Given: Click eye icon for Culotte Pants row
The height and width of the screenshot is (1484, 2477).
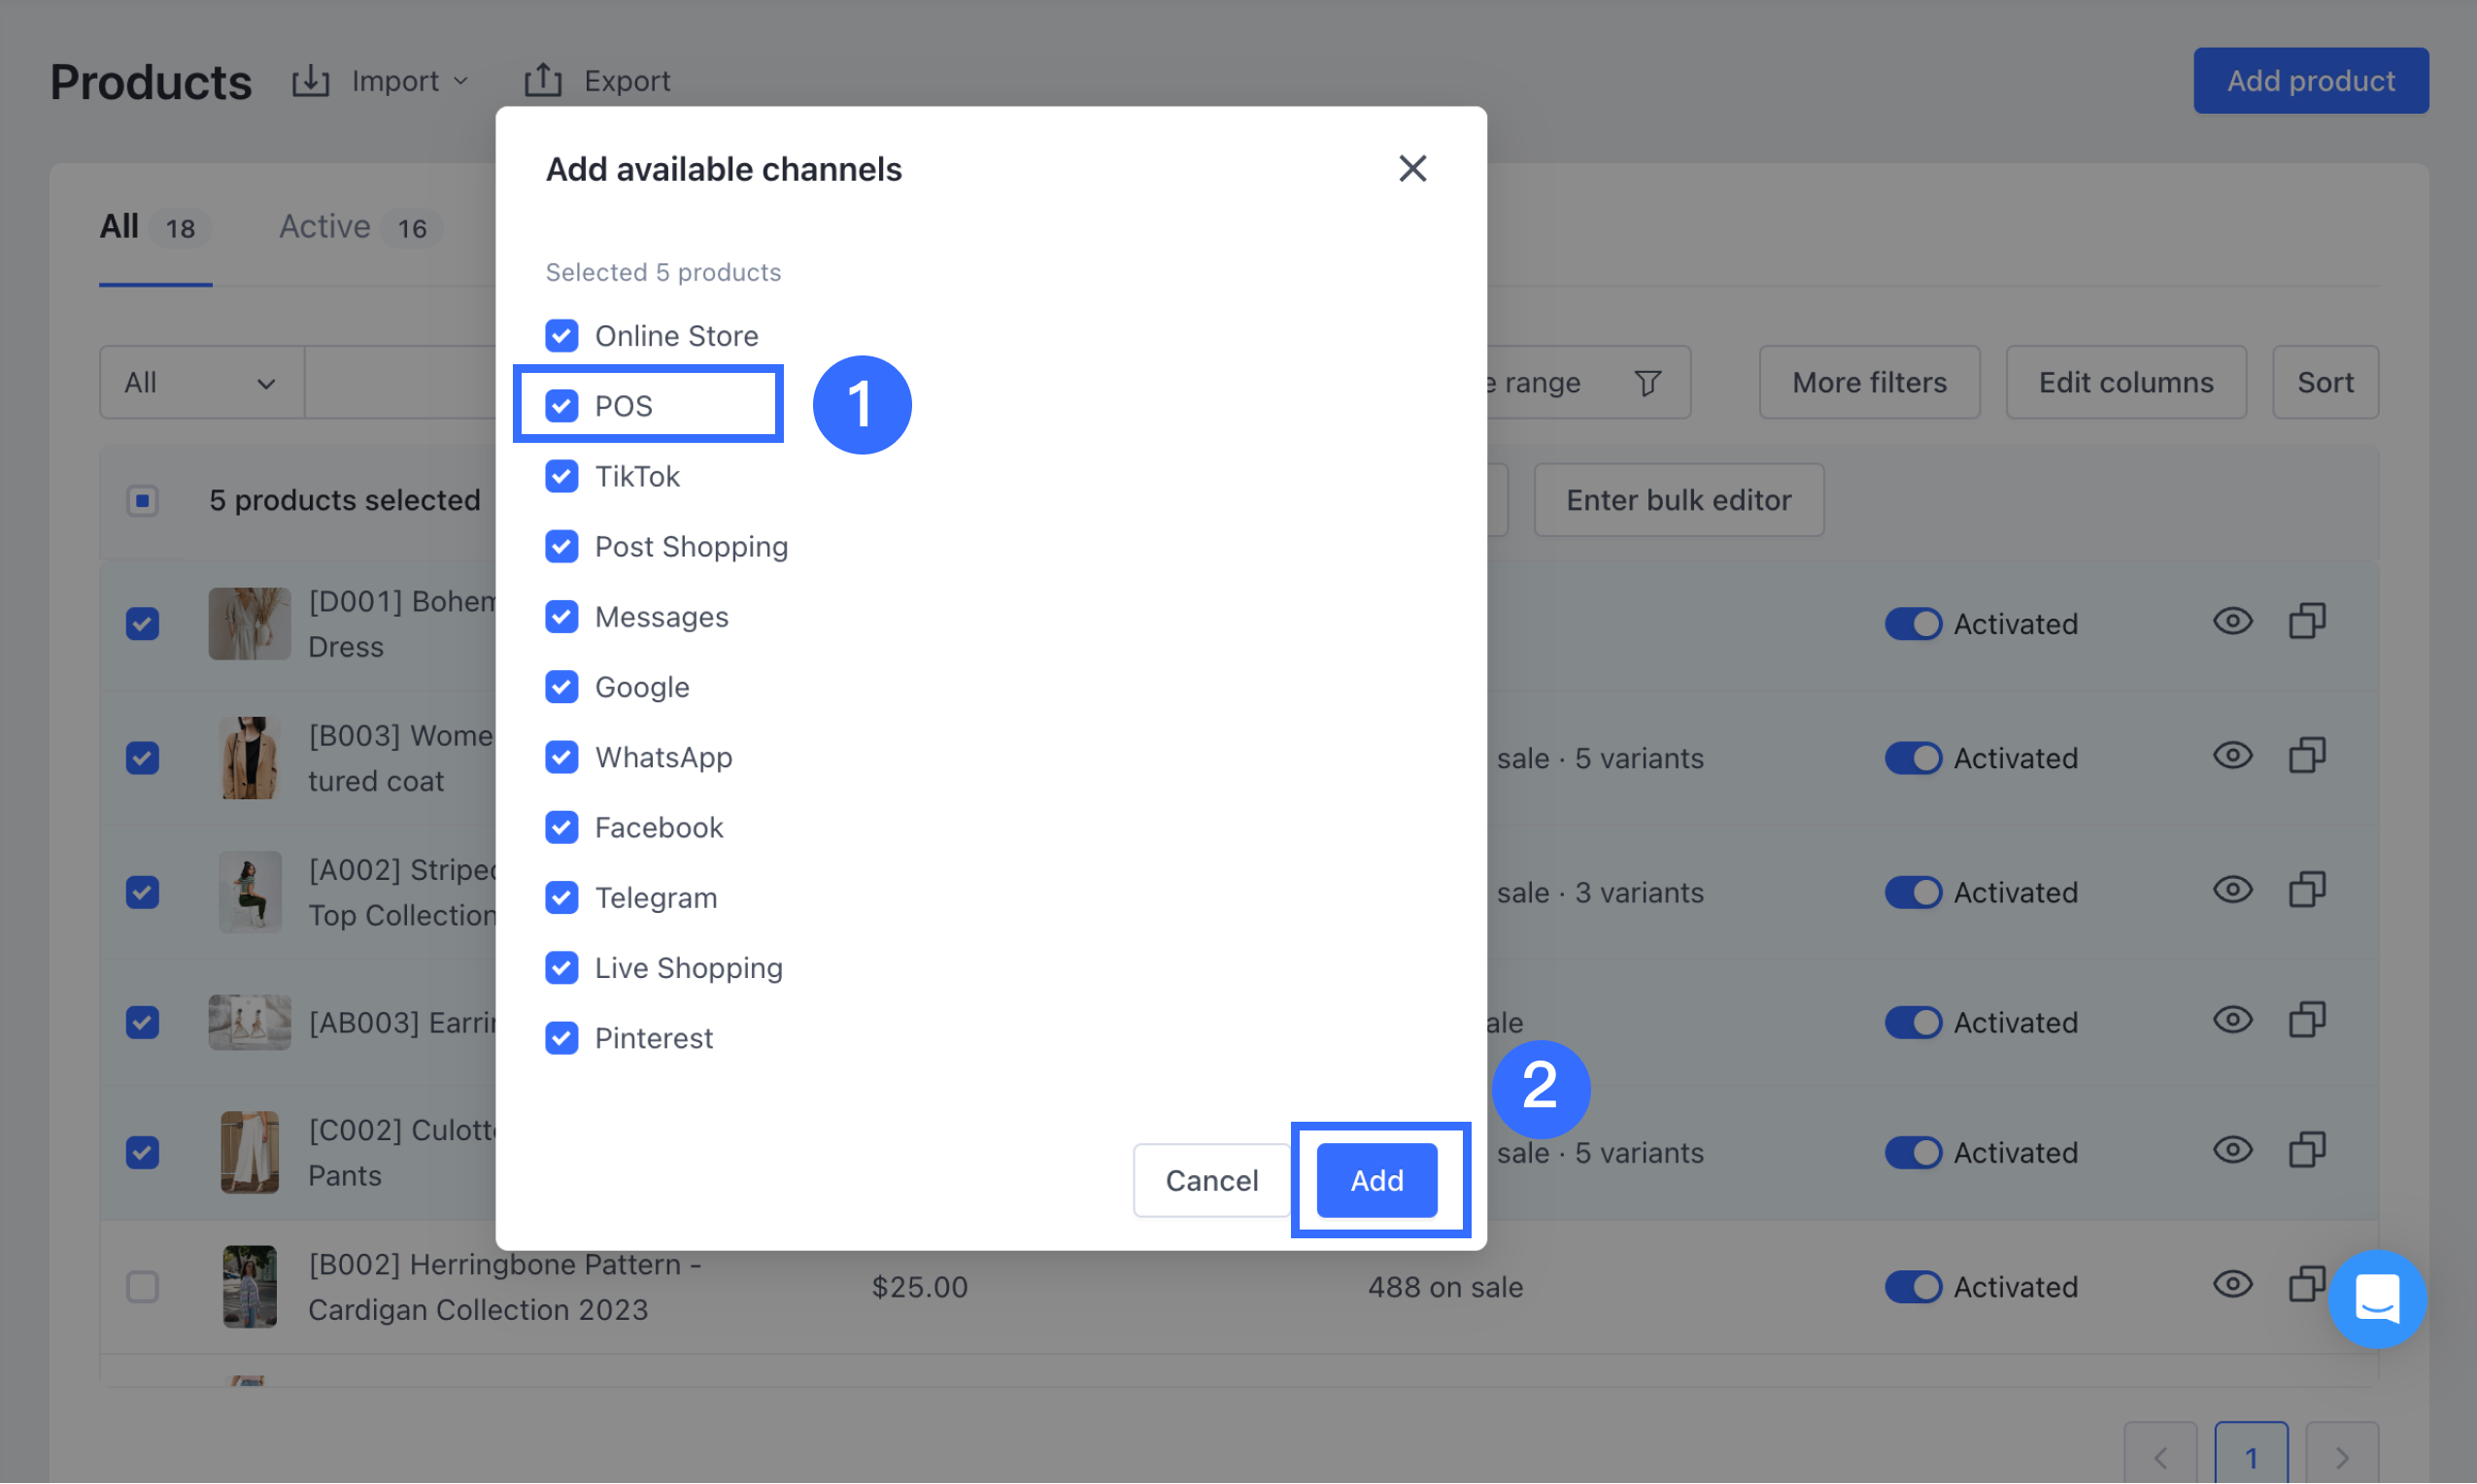Looking at the screenshot, I should (x=2231, y=1150).
